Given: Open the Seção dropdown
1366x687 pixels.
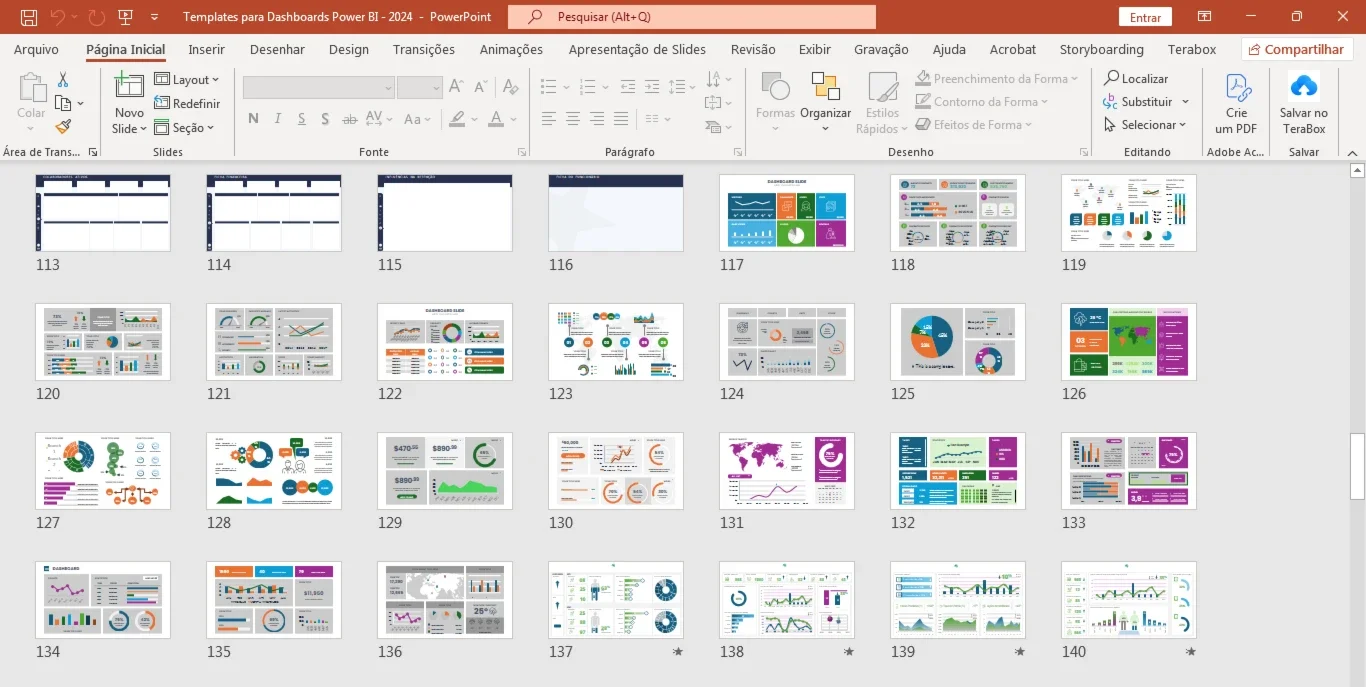Looking at the screenshot, I should [184, 127].
